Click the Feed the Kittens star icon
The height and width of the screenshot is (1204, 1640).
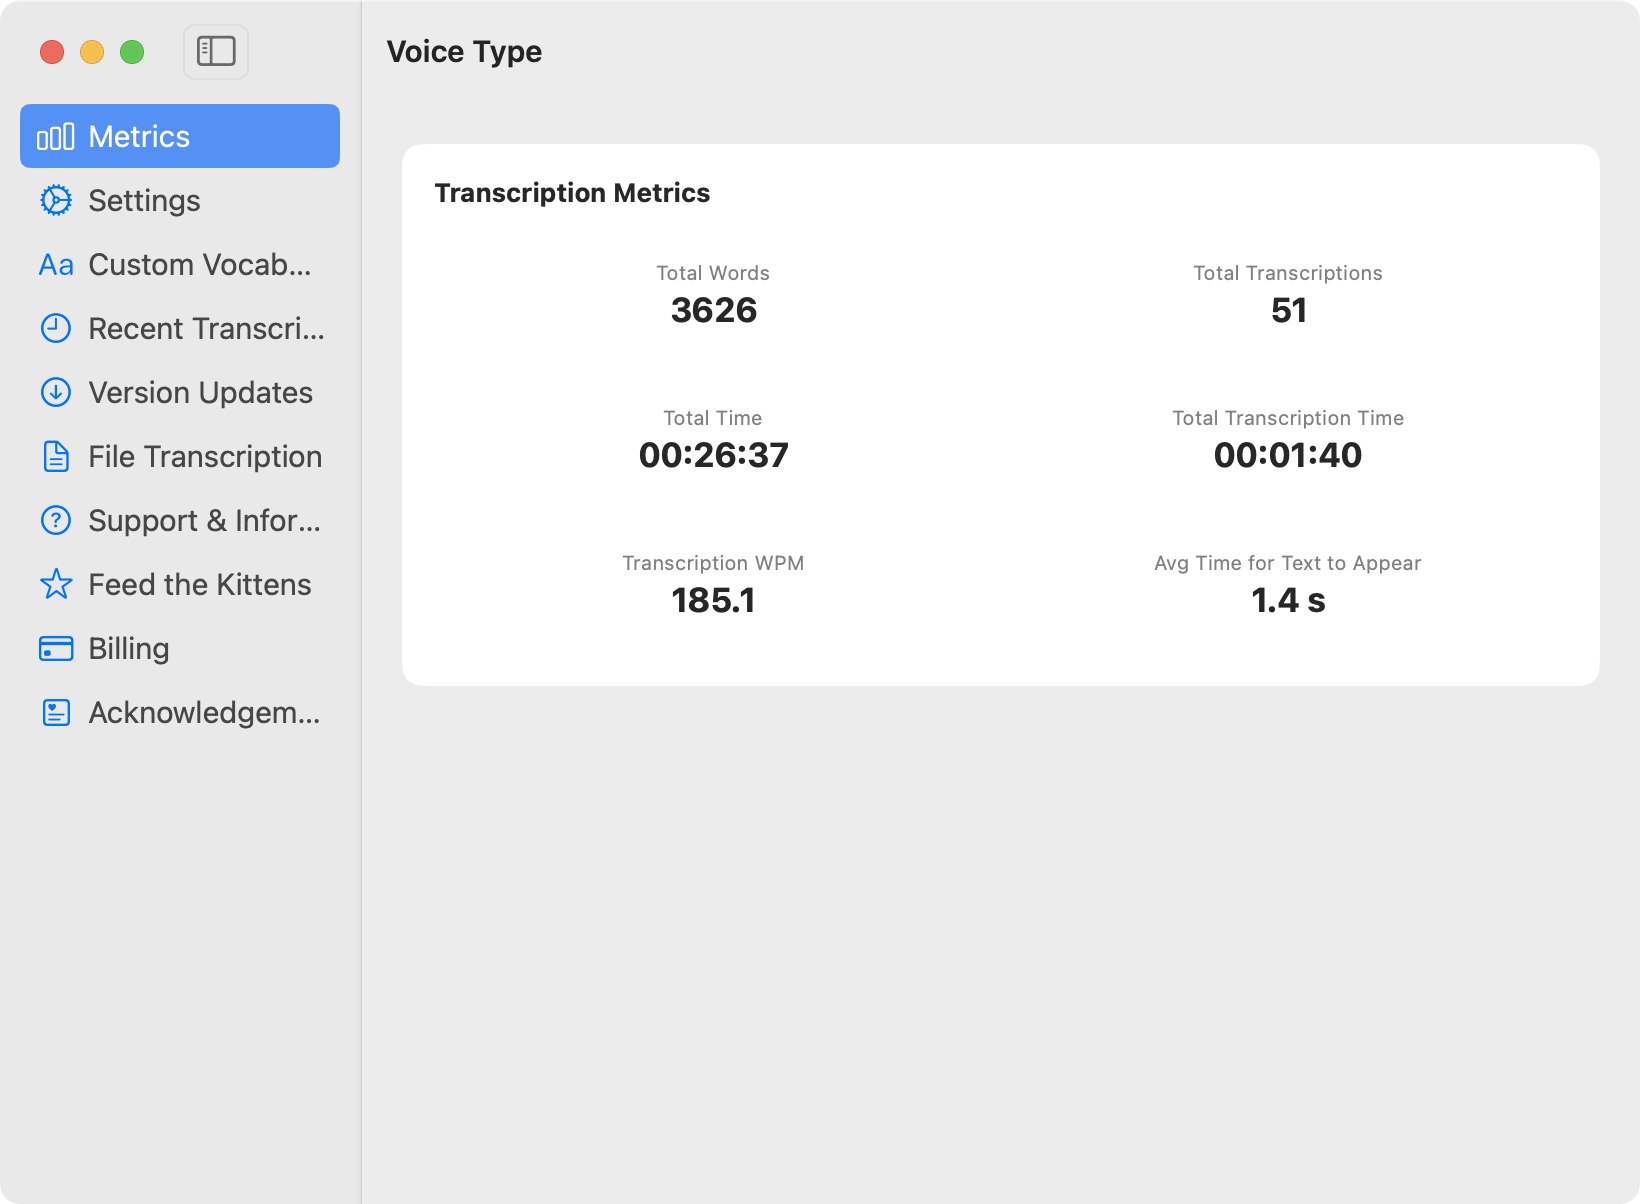[x=56, y=584]
